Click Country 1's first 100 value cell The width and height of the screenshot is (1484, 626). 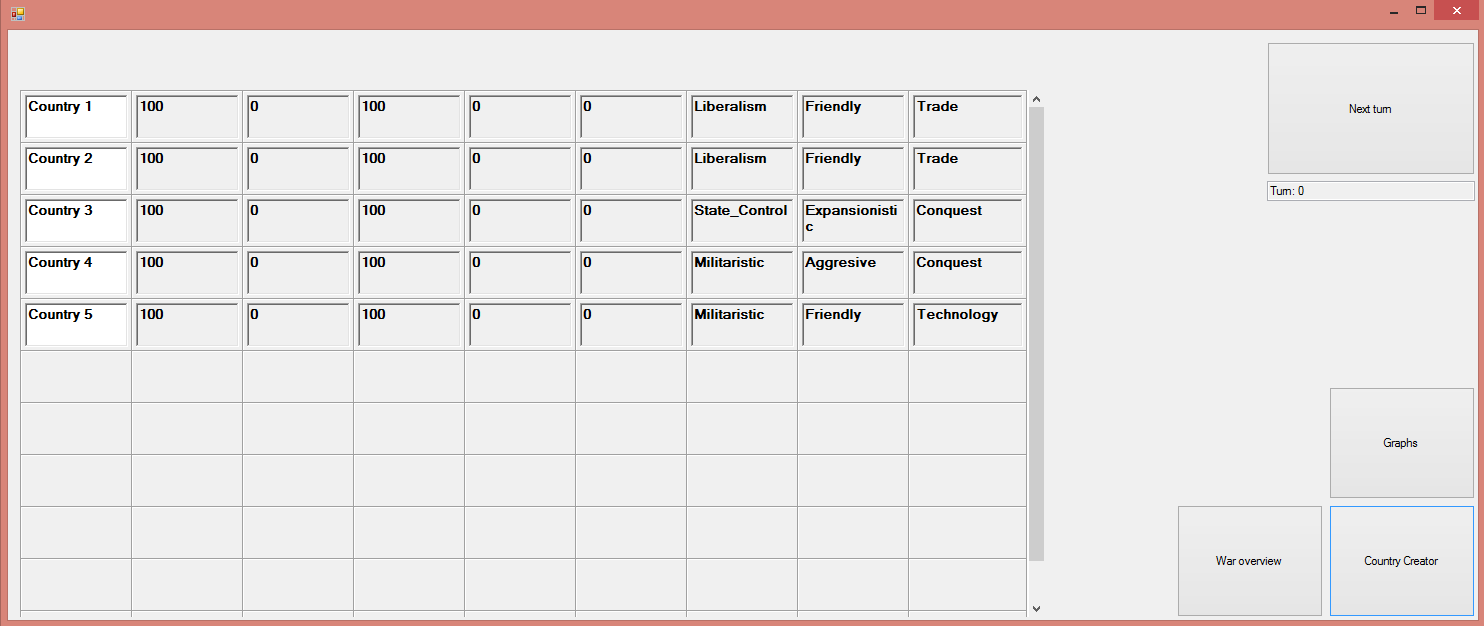tap(187, 116)
